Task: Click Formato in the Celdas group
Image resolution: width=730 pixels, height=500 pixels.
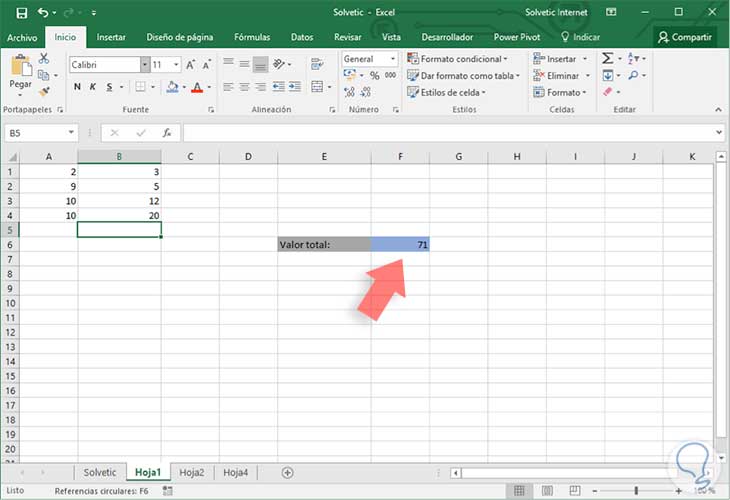Action: 560,92
